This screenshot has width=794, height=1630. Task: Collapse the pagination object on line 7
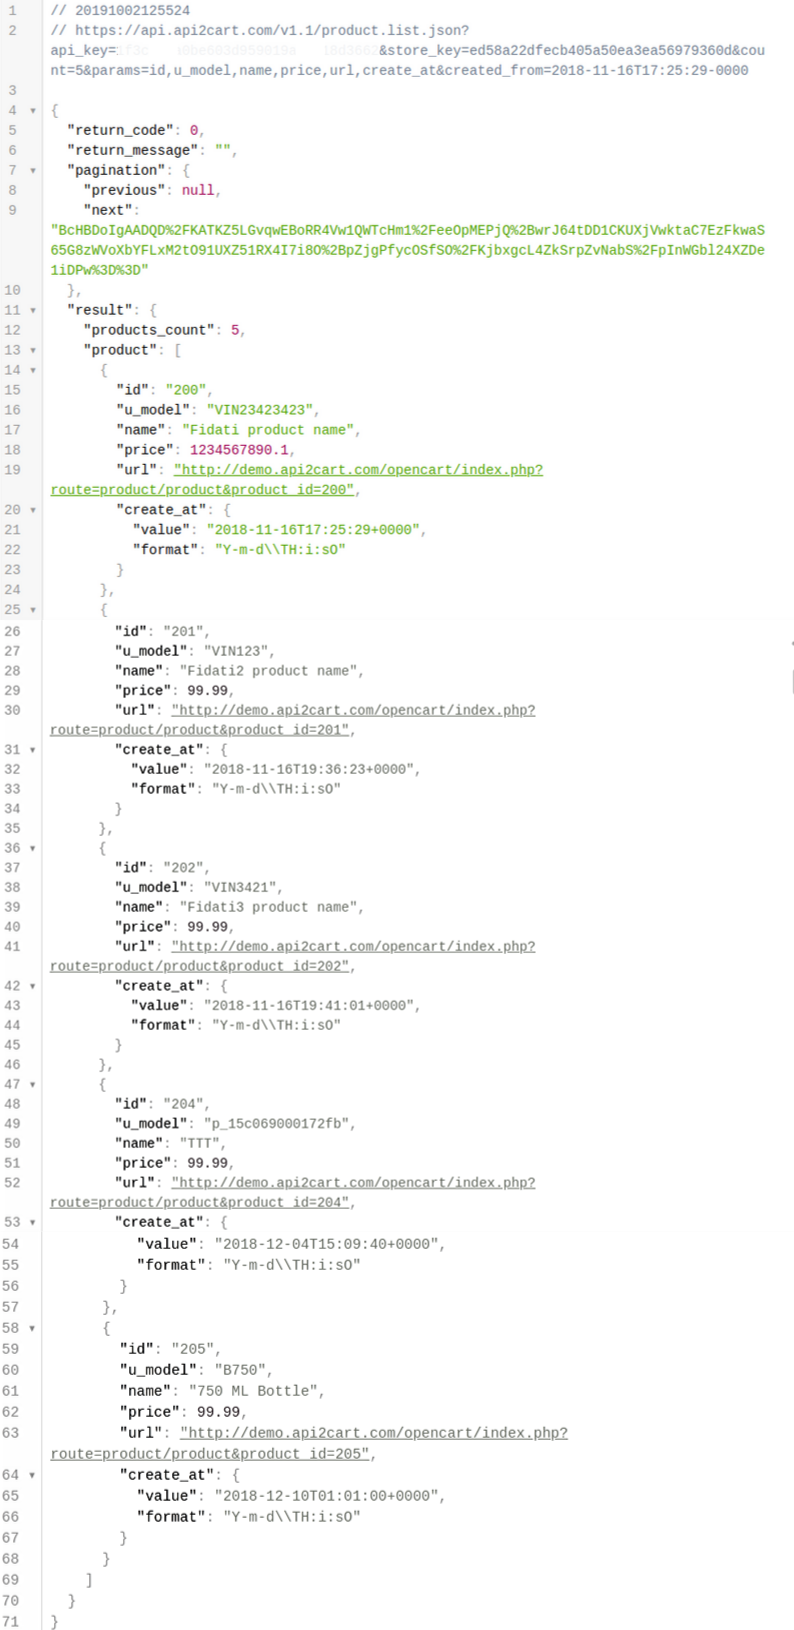[33, 171]
